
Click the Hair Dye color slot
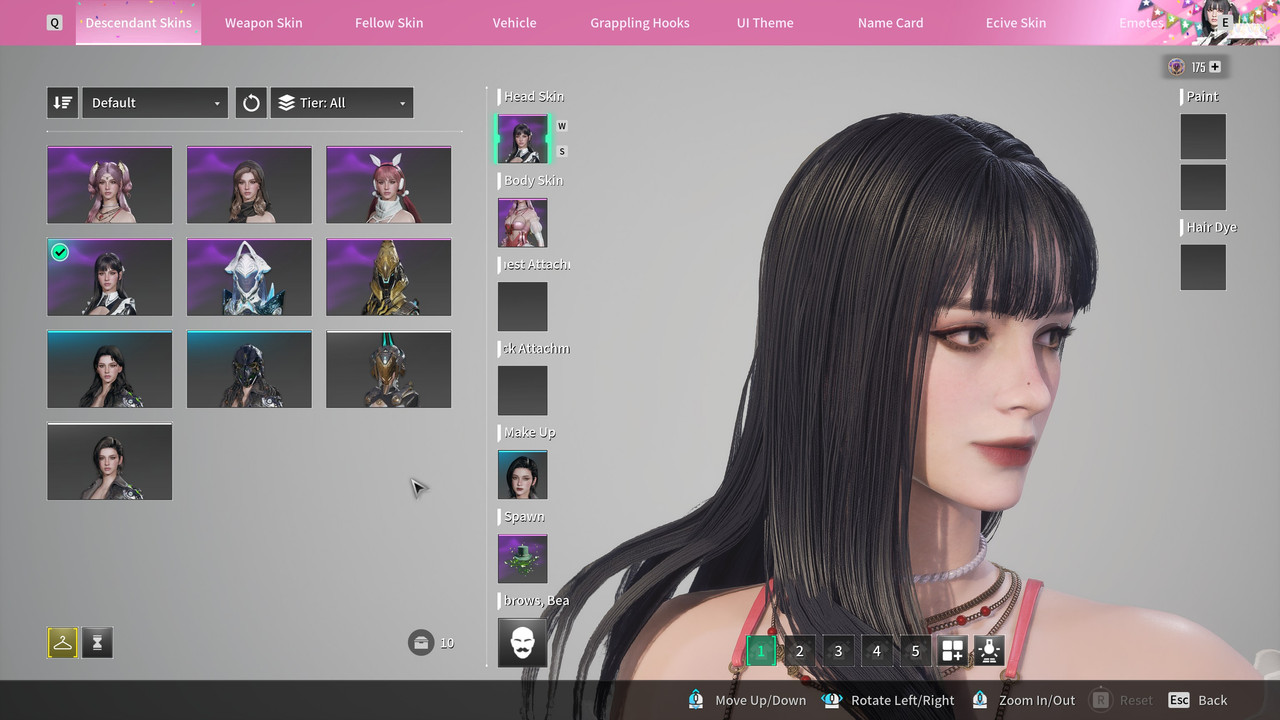tap(1203, 267)
